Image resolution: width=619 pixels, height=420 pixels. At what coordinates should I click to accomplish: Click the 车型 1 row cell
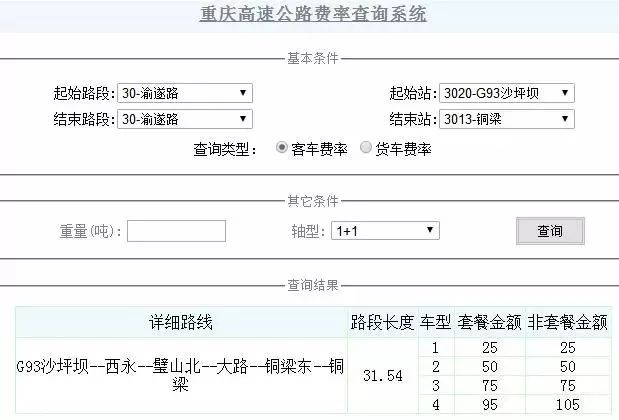coord(435,348)
